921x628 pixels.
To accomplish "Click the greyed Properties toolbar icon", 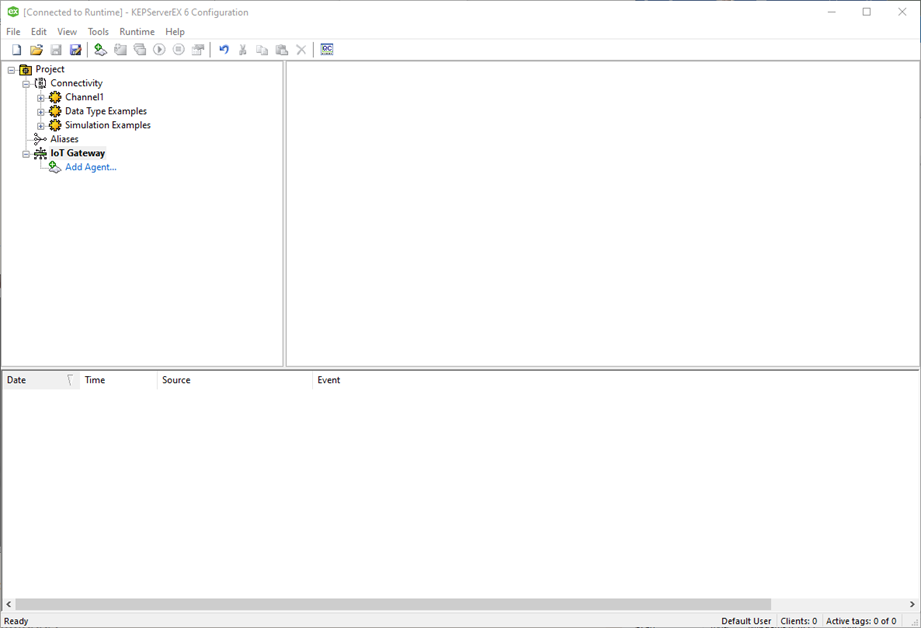I will 198,50.
